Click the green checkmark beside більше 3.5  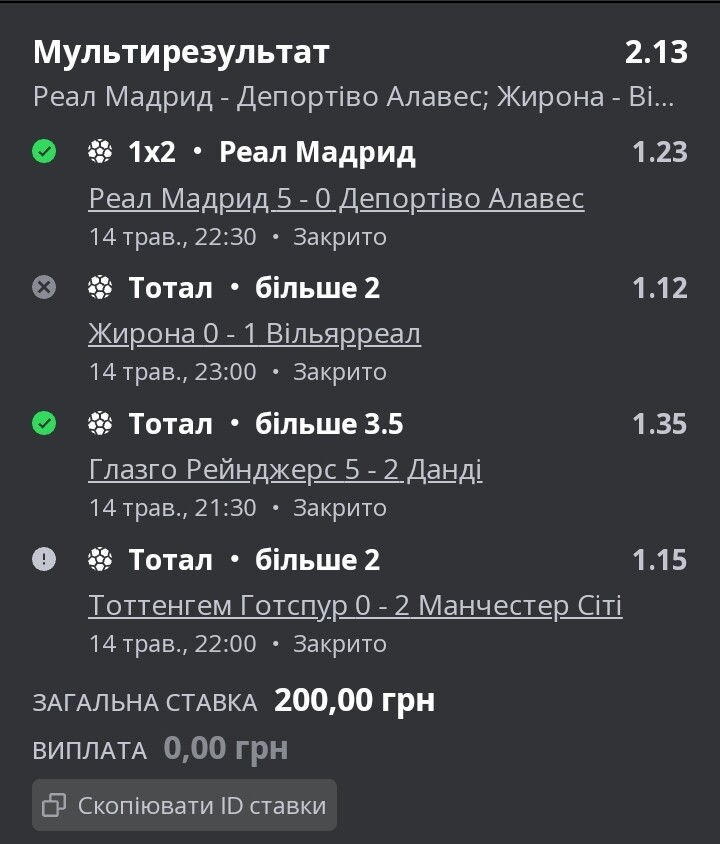pyautogui.click(x=44, y=423)
